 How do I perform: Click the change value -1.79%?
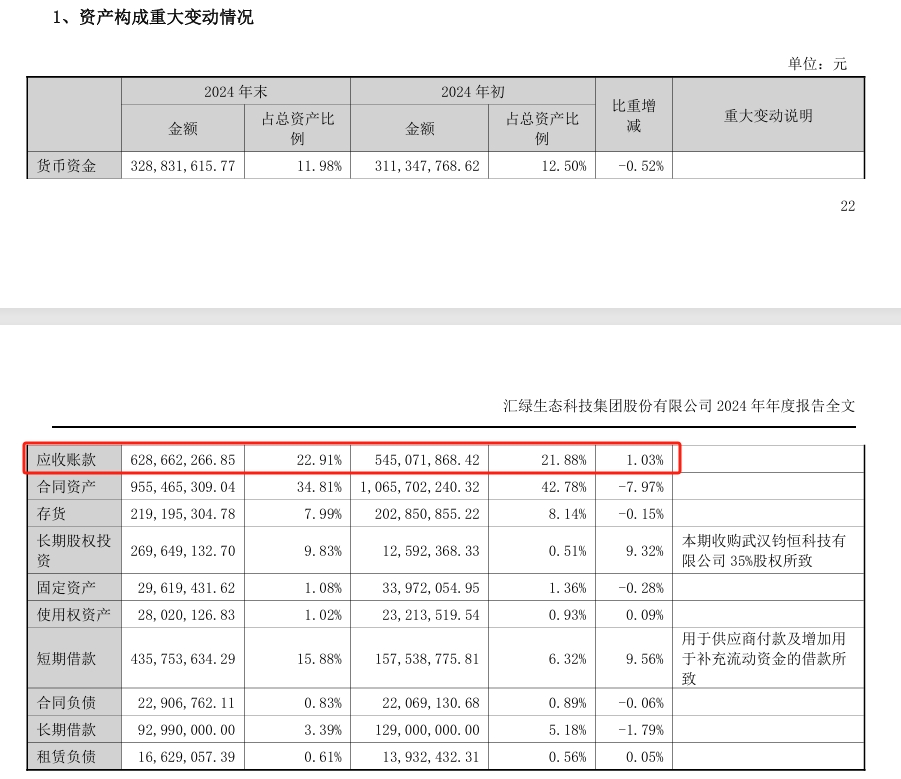coord(641,730)
